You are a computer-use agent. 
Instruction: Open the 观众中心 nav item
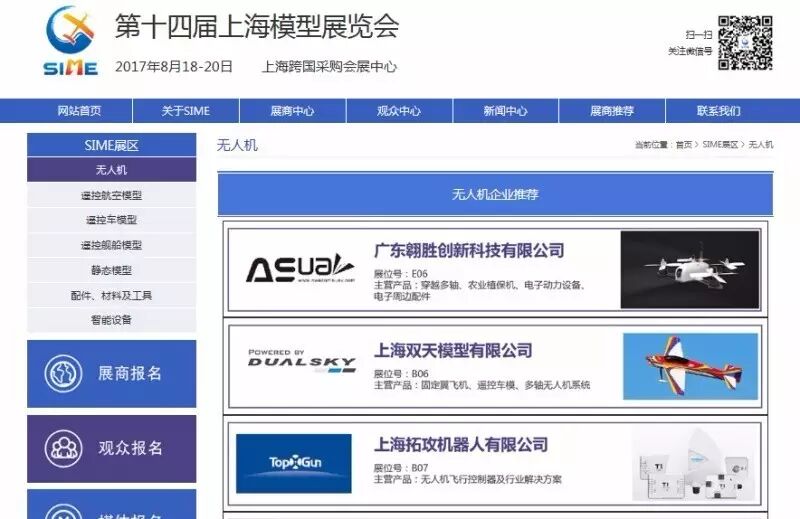(x=399, y=111)
